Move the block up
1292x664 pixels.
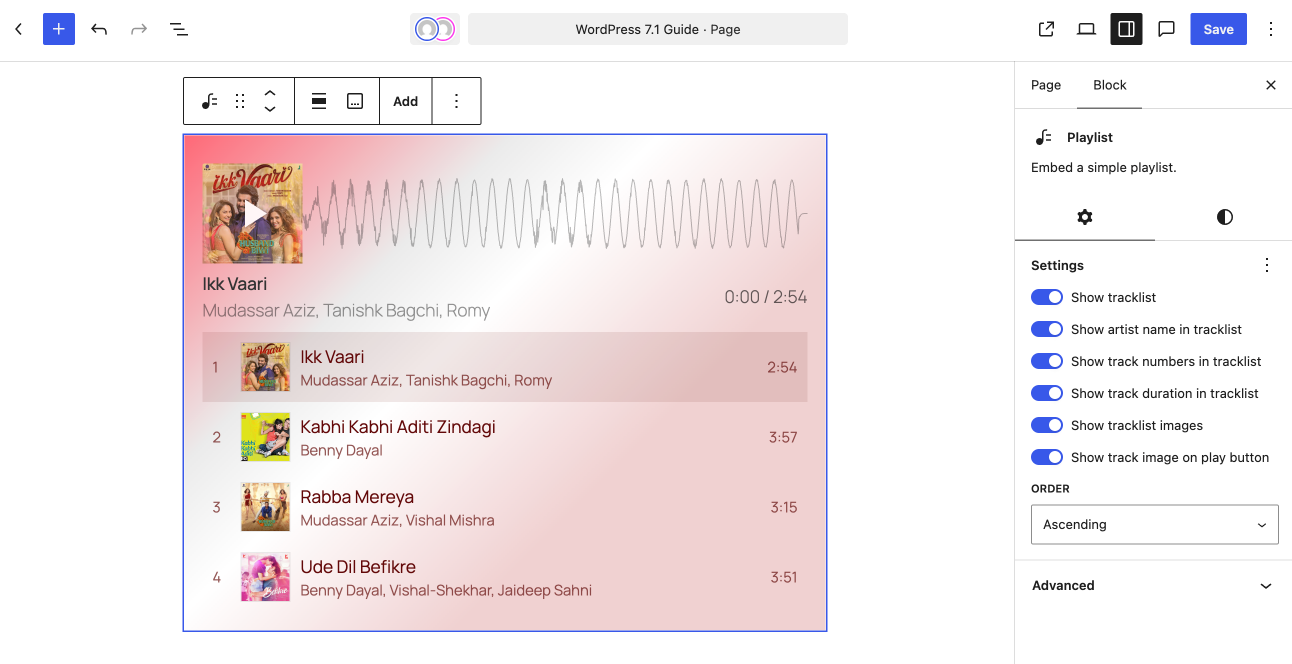tap(270, 93)
